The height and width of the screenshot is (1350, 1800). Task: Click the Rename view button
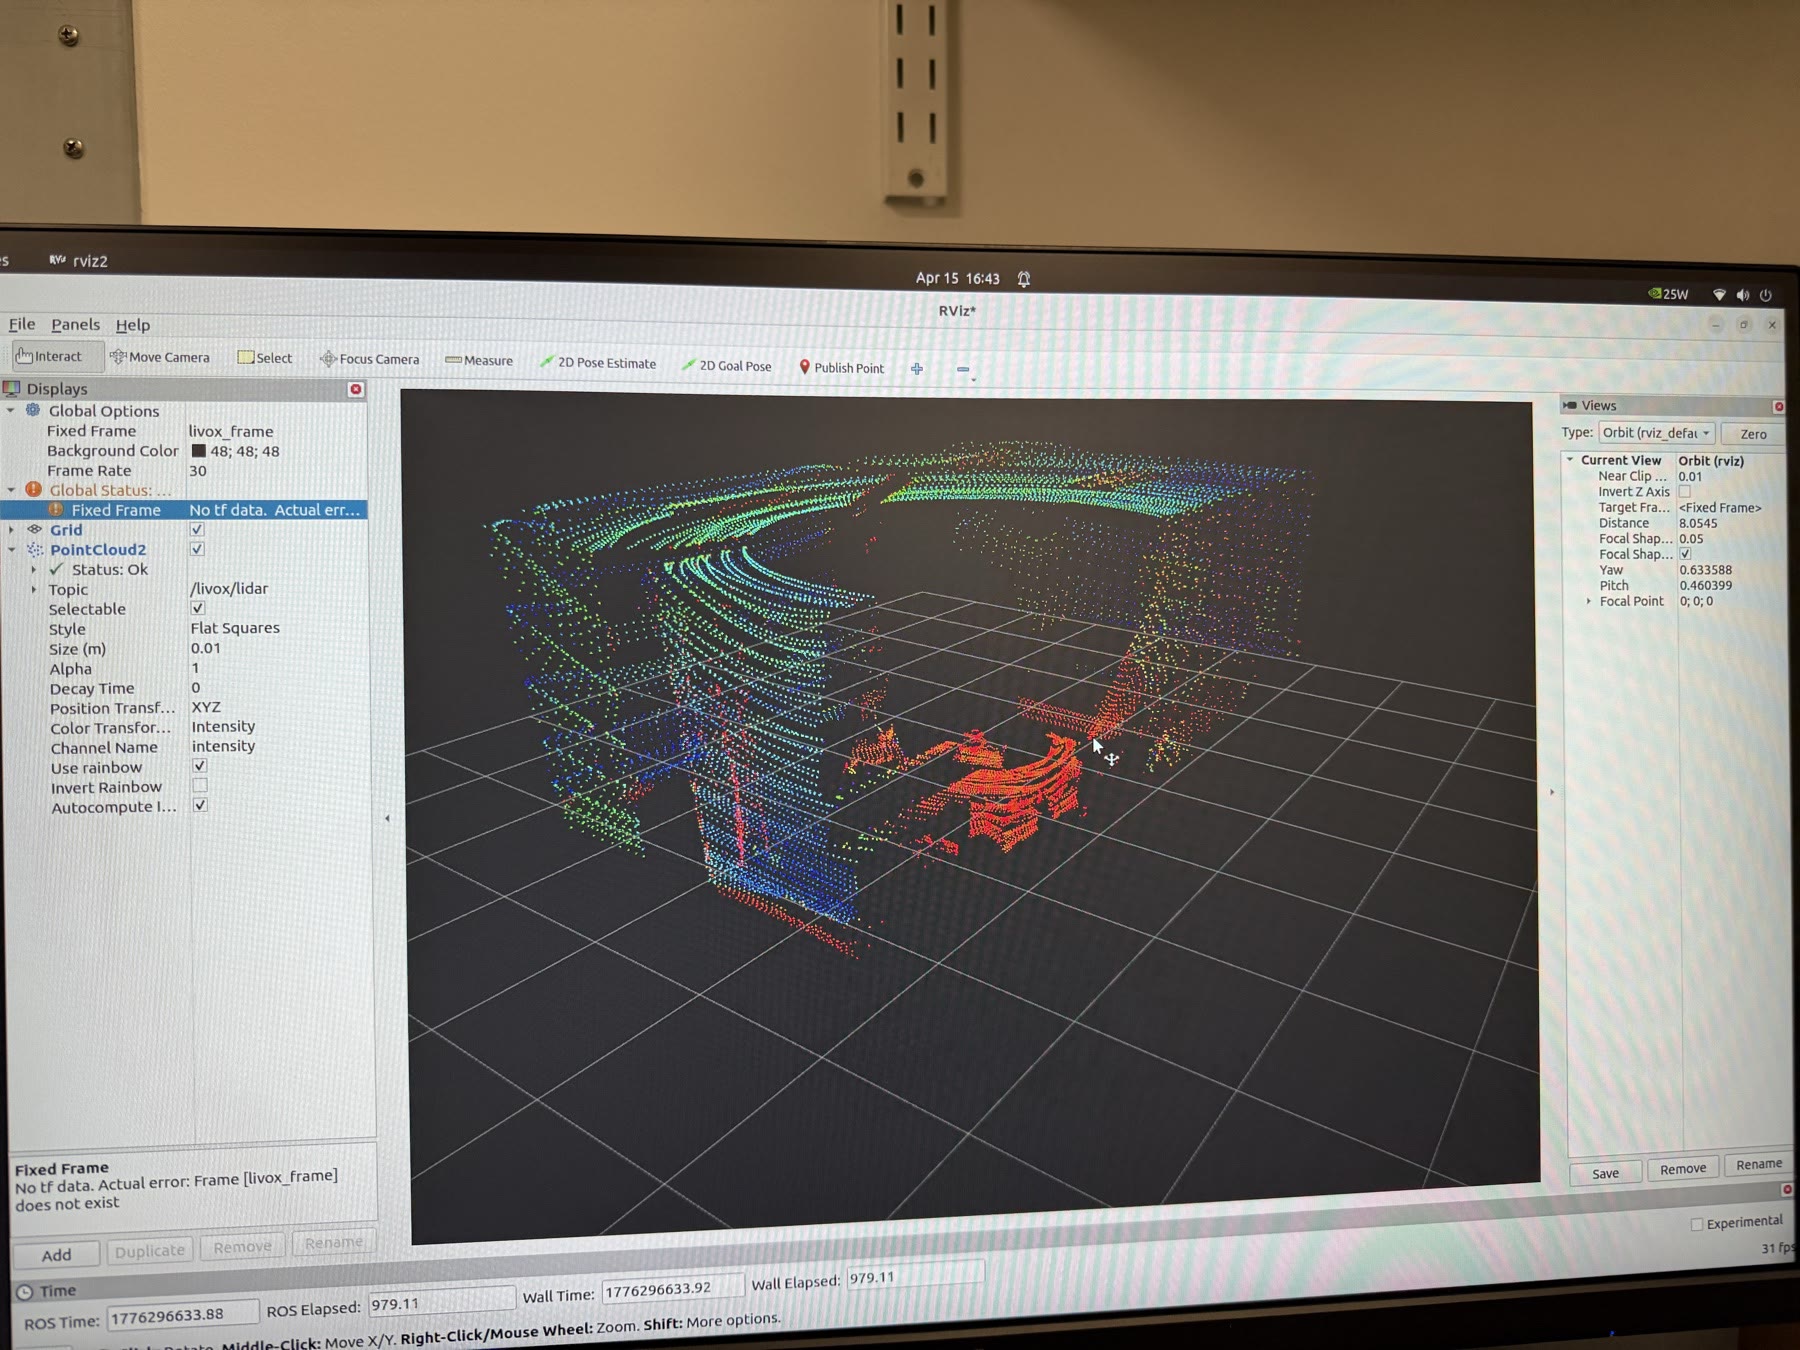pos(1759,1164)
